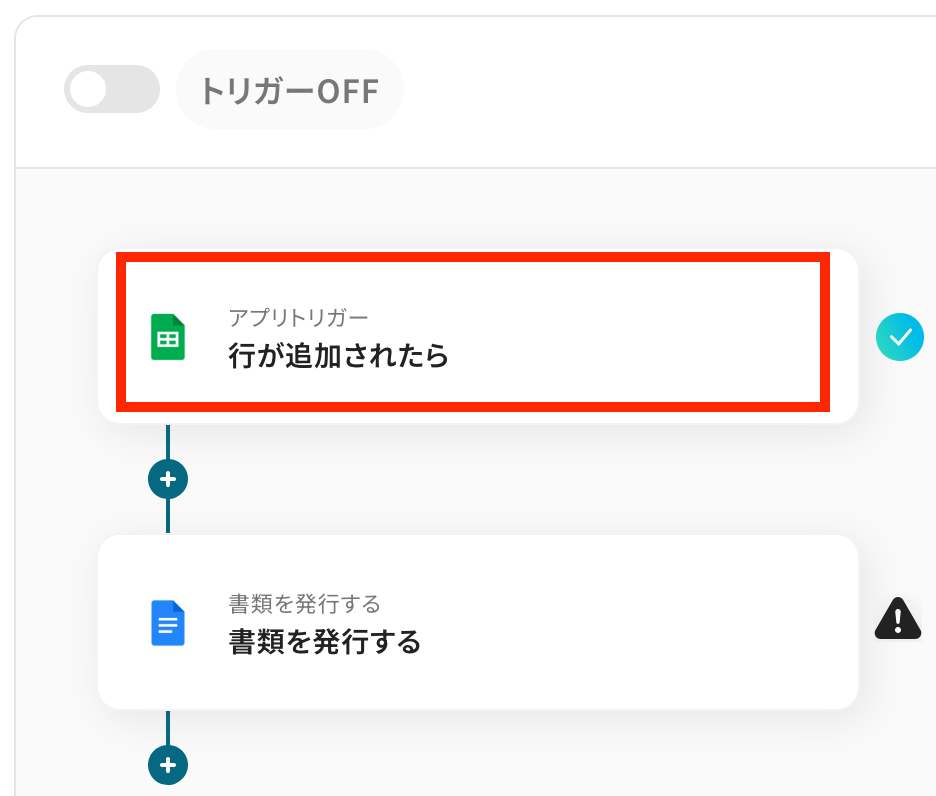Click the plus icon between the two steps
Image resolution: width=936 pixels, height=796 pixels.
[x=167, y=478]
